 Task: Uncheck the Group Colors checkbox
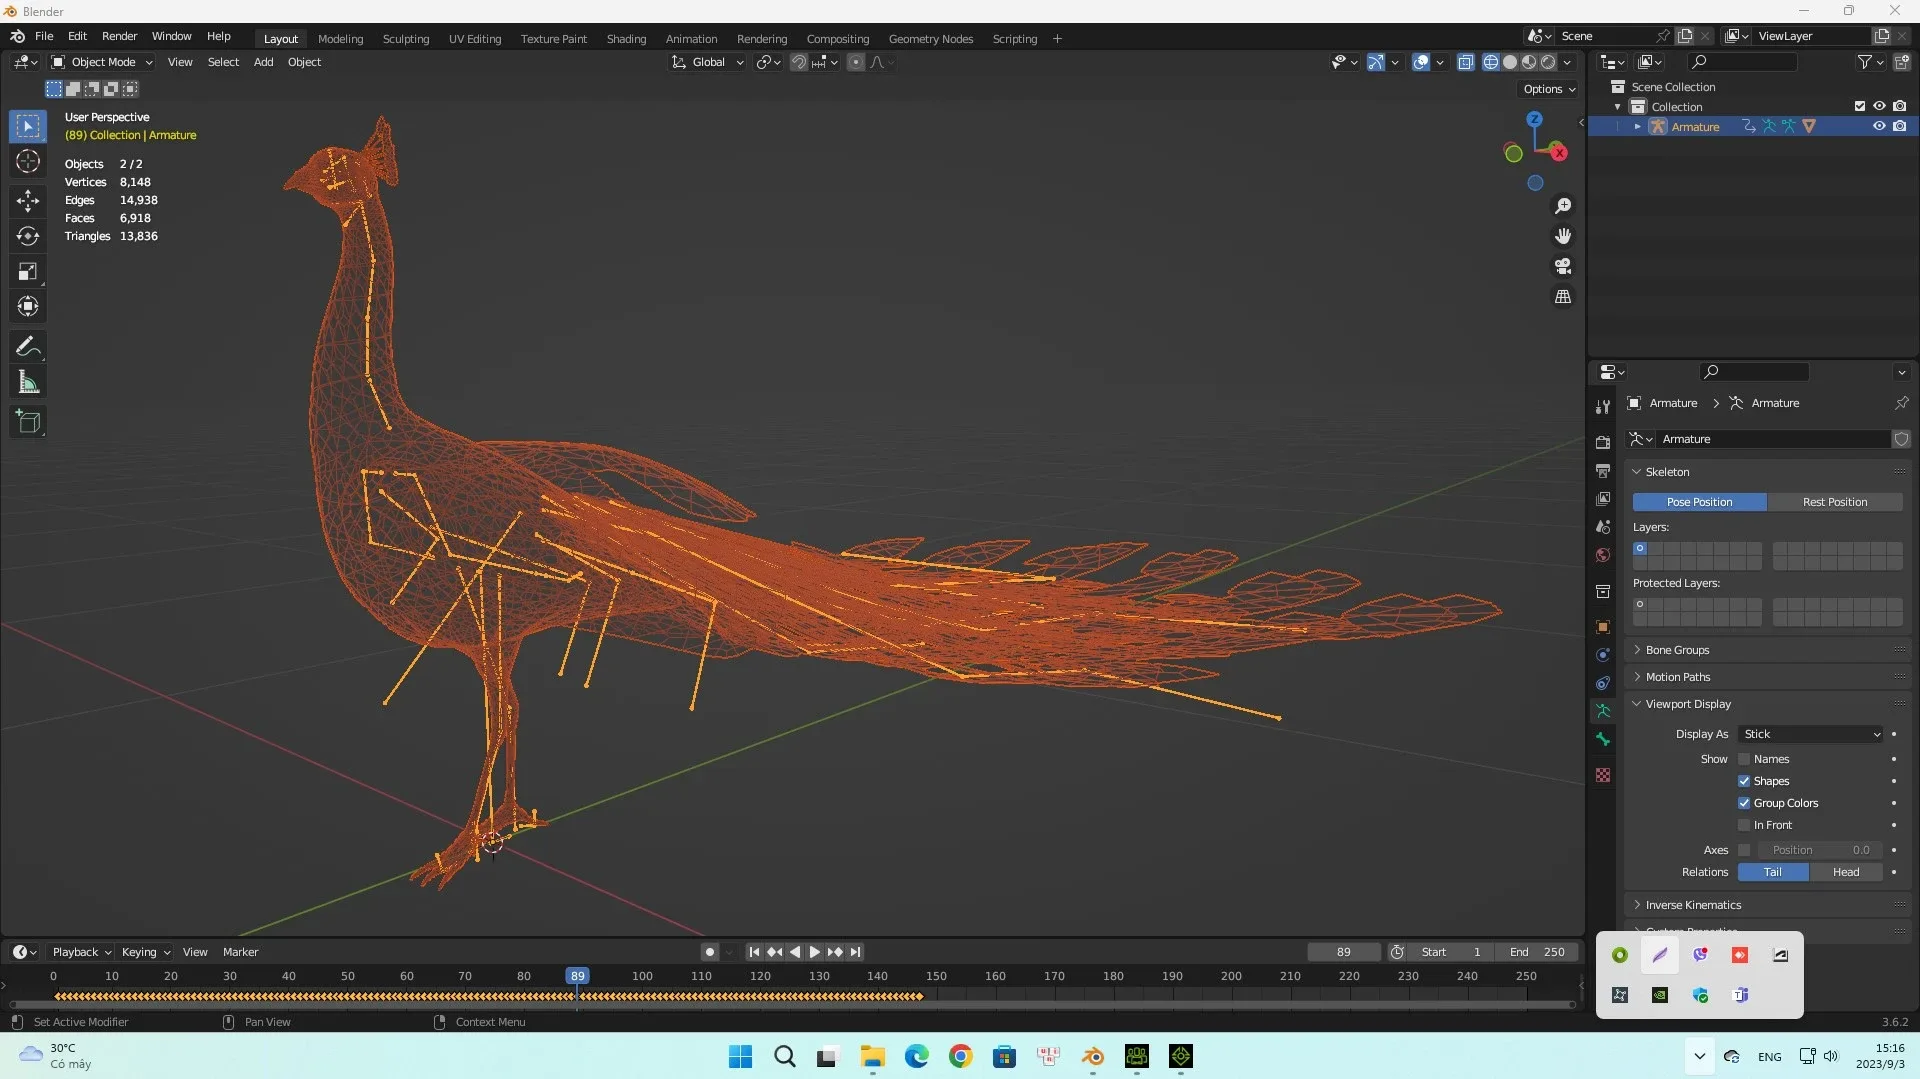click(1744, 803)
